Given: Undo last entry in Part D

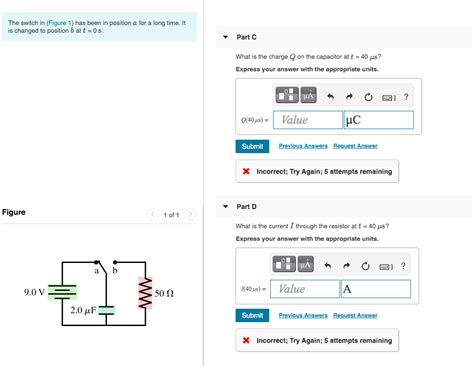Looking at the screenshot, I should pyautogui.click(x=328, y=266).
